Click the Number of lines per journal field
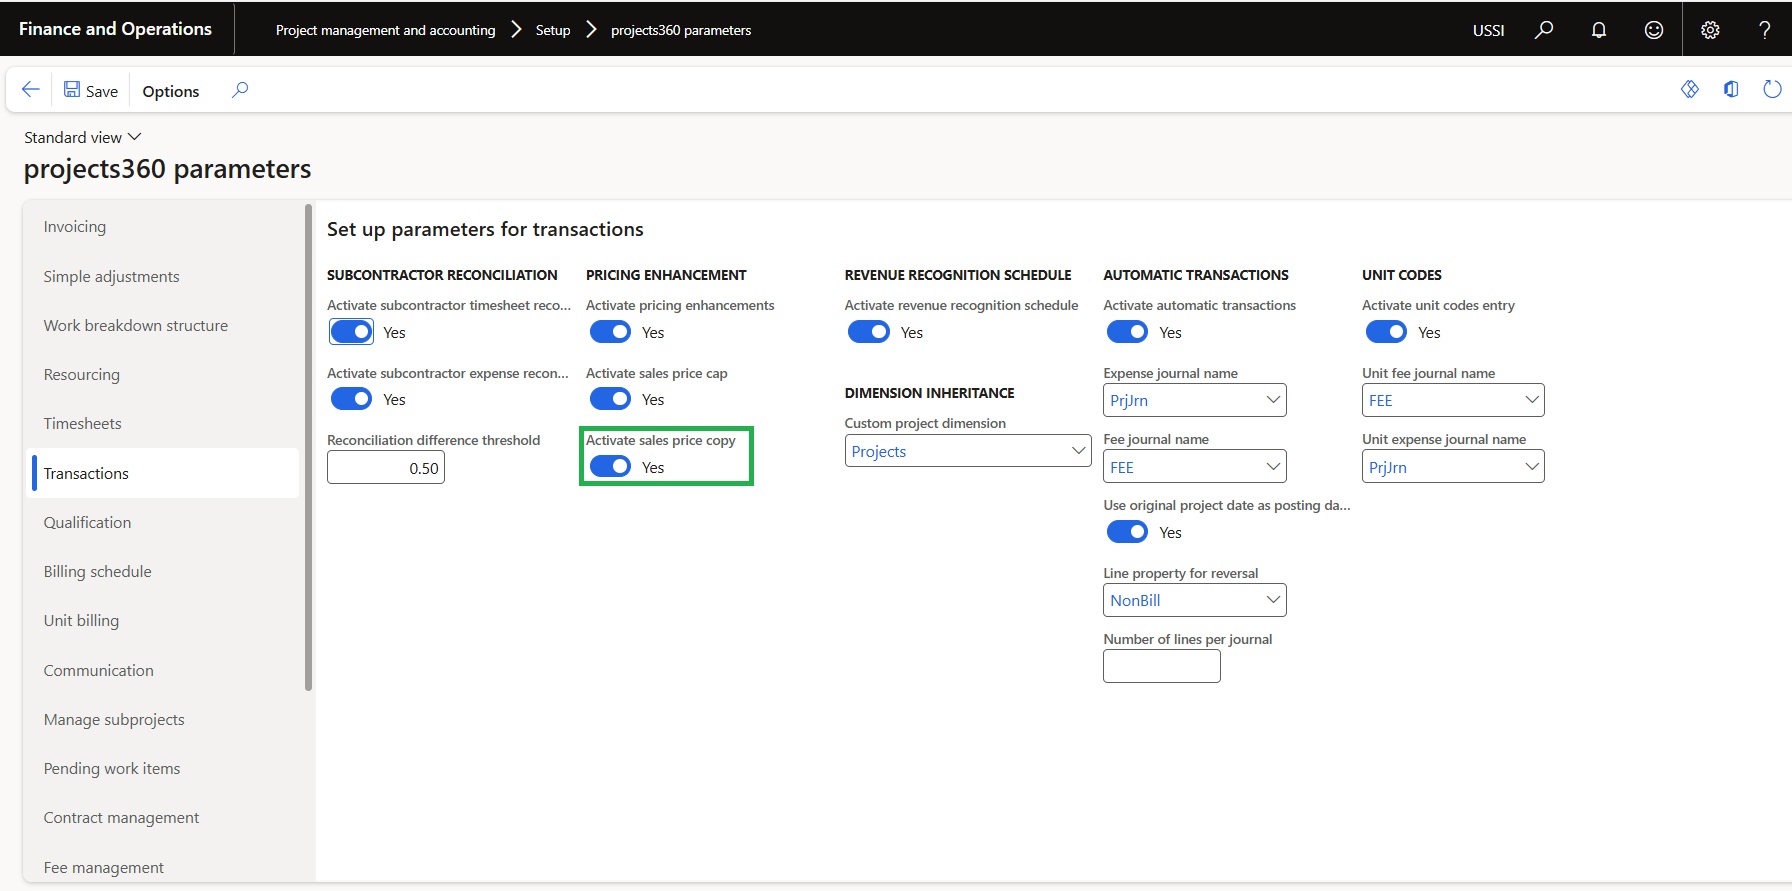 (x=1161, y=667)
